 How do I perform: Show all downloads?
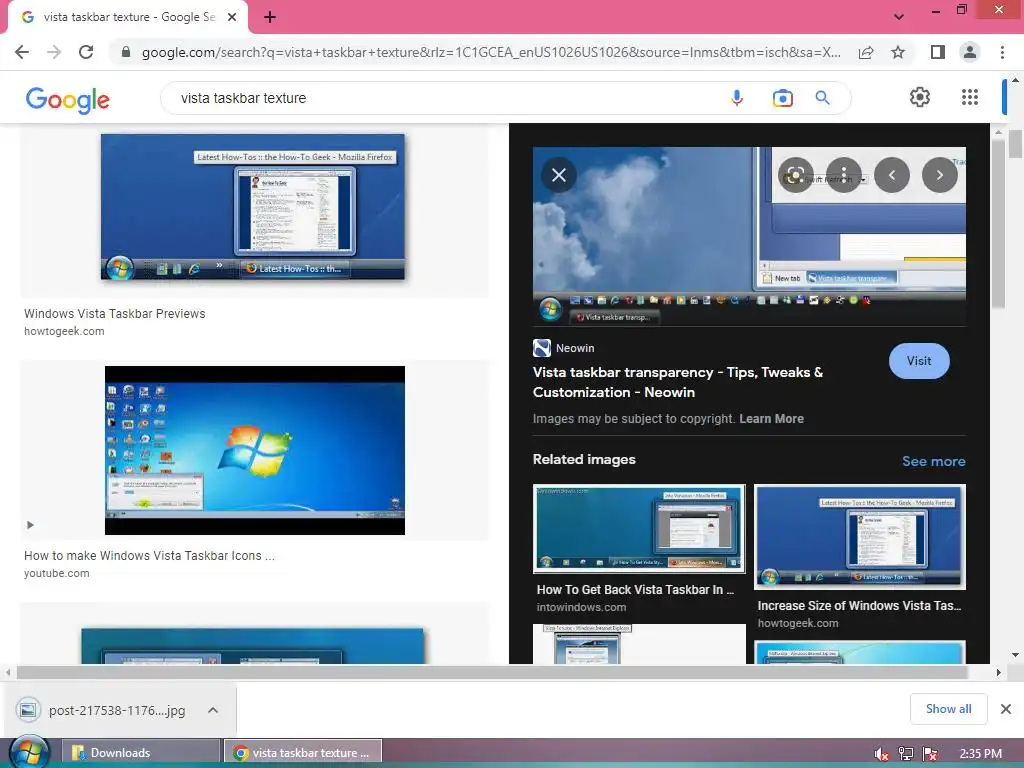948,709
